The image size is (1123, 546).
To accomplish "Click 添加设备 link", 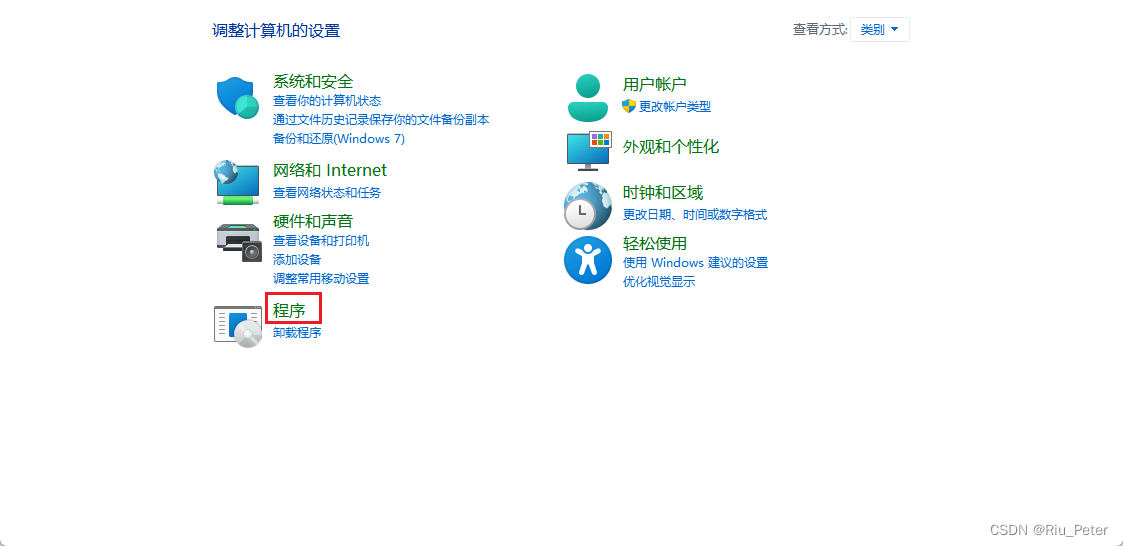I will pyautogui.click(x=297, y=259).
